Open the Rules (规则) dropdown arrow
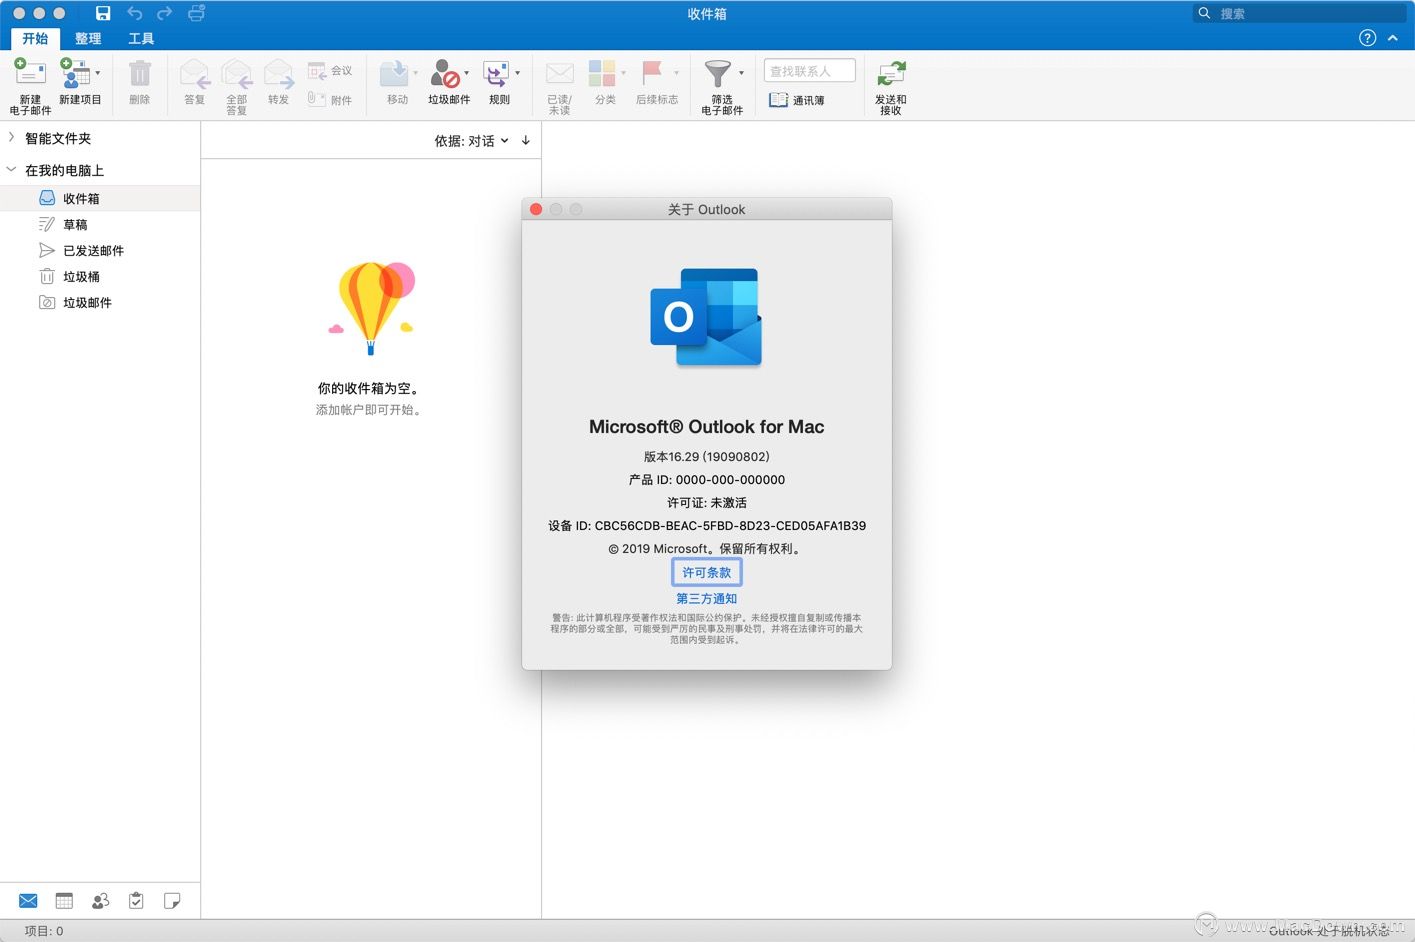 click(517, 73)
